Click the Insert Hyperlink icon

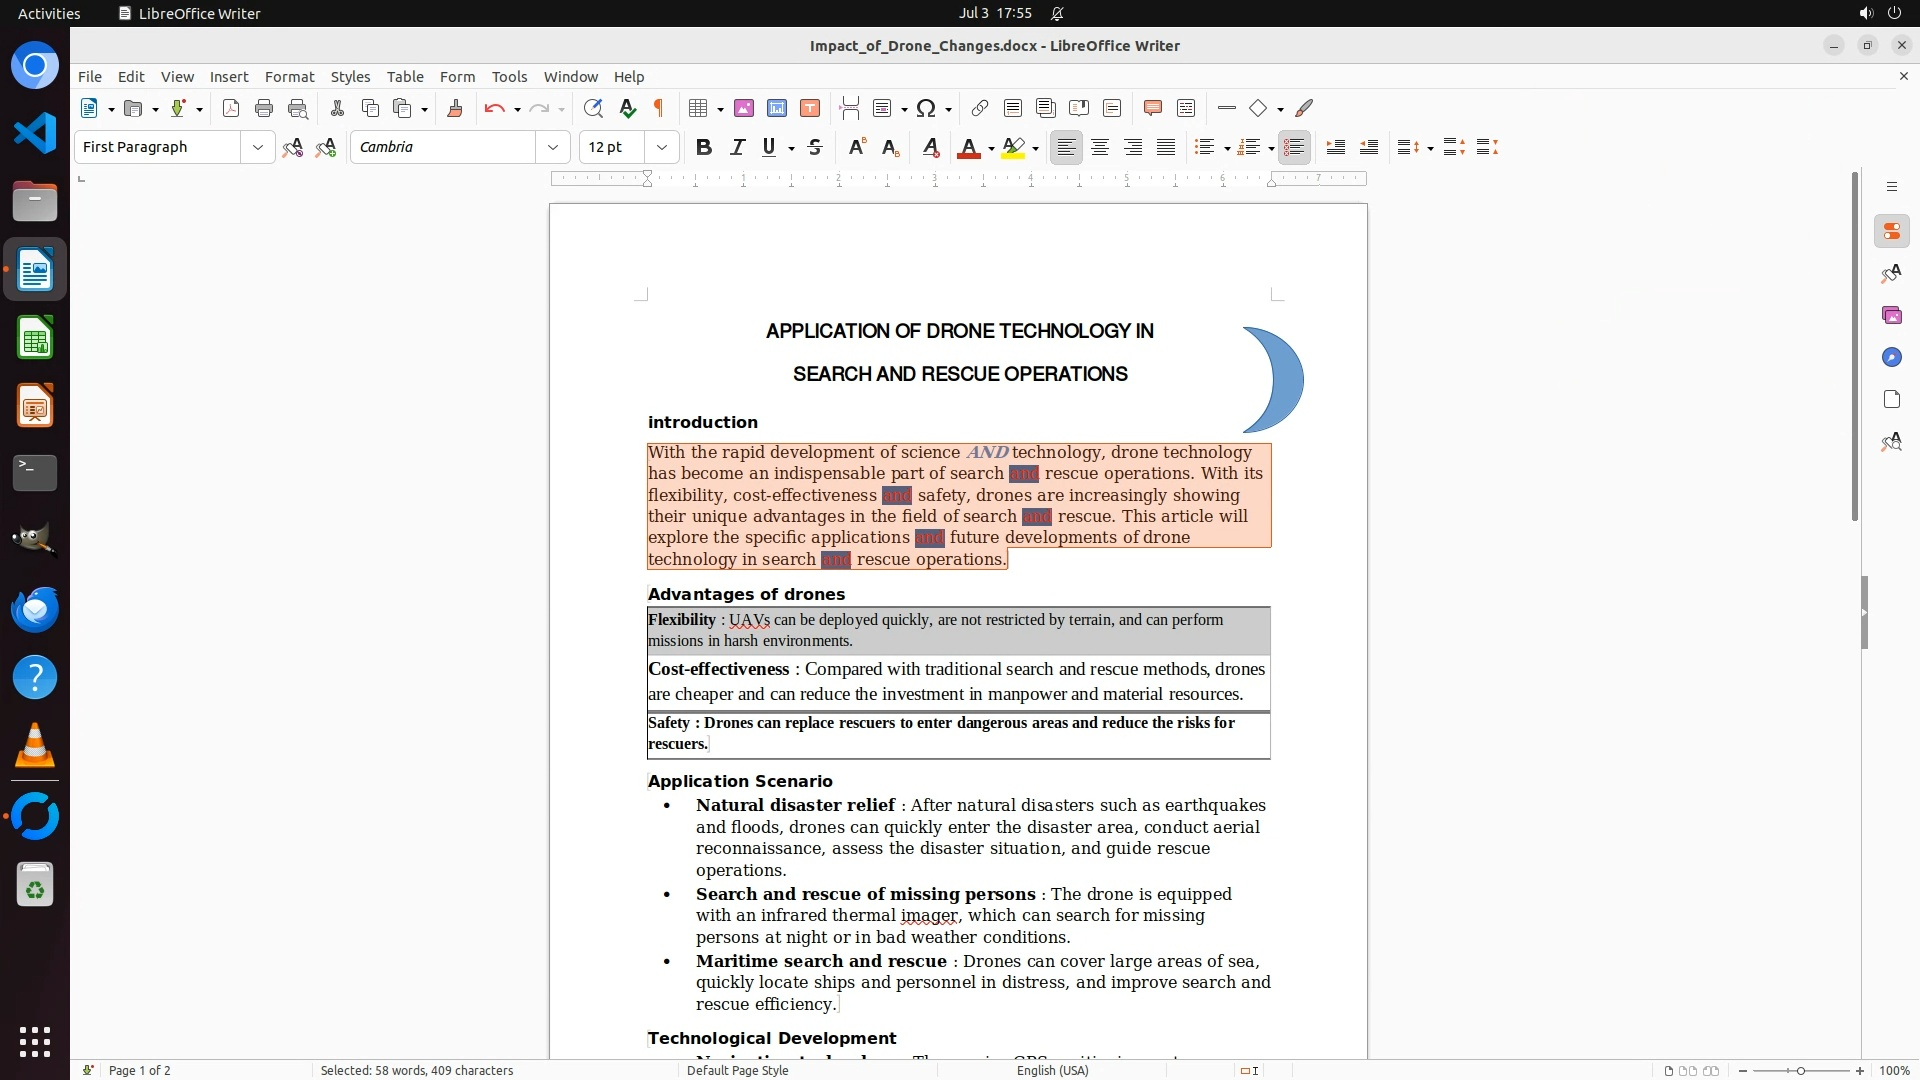point(980,108)
